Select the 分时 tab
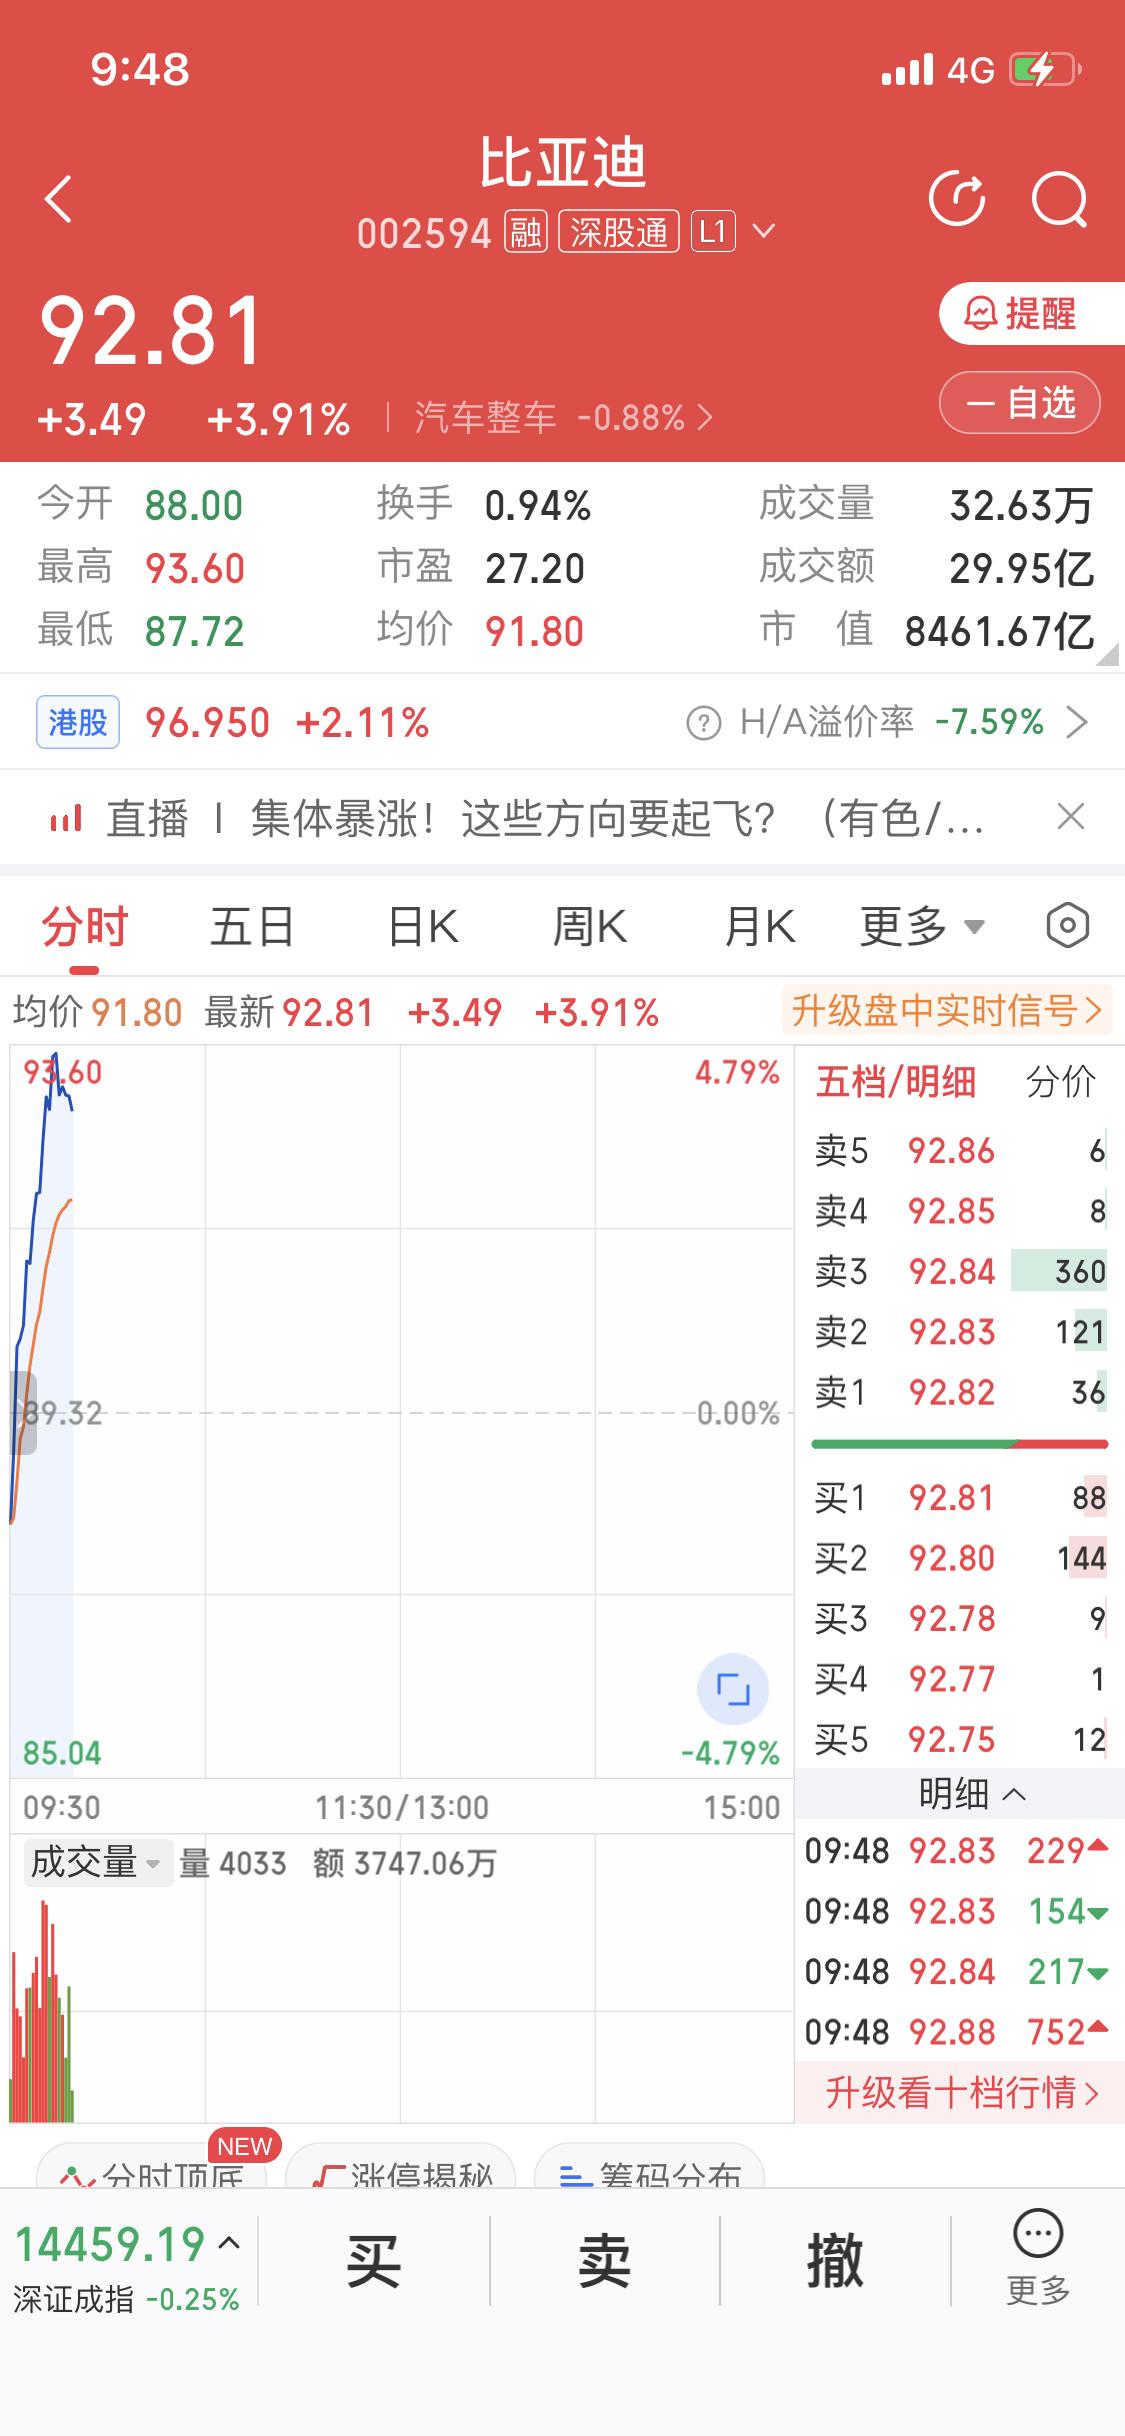1125x2436 pixels. click(x=84, y=926)
